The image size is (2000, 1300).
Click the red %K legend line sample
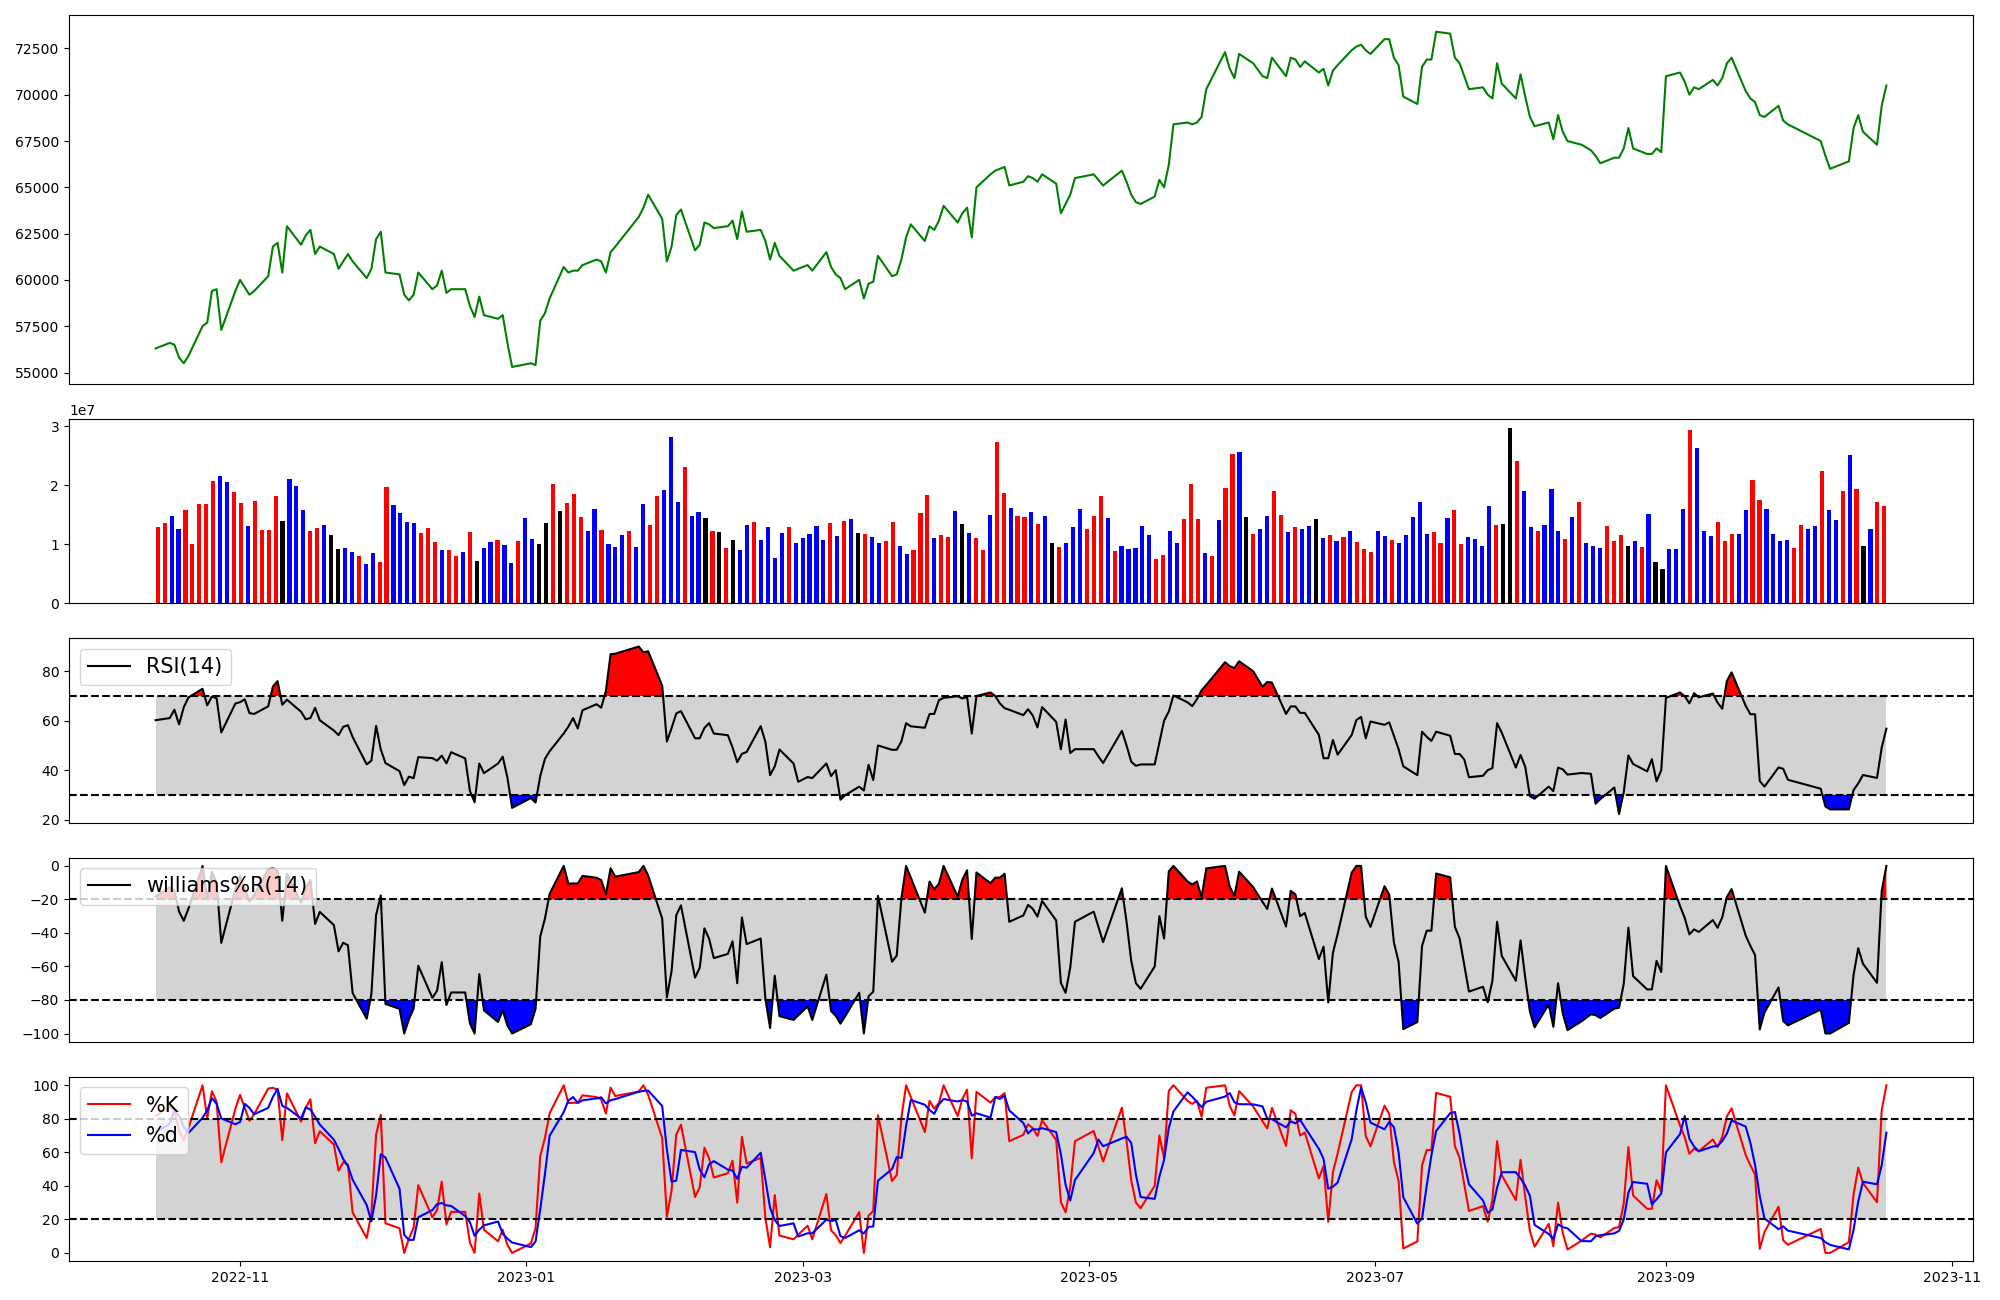pyautogui.click(x=110, y=1105)
